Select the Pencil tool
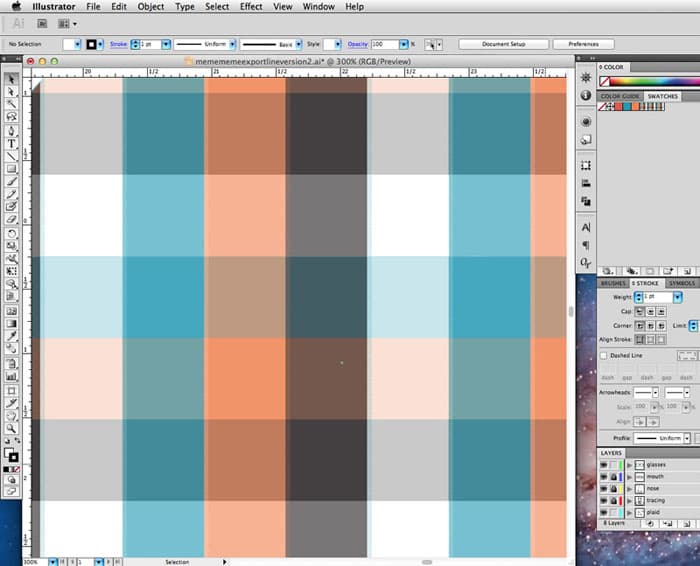 pos(11,194)
